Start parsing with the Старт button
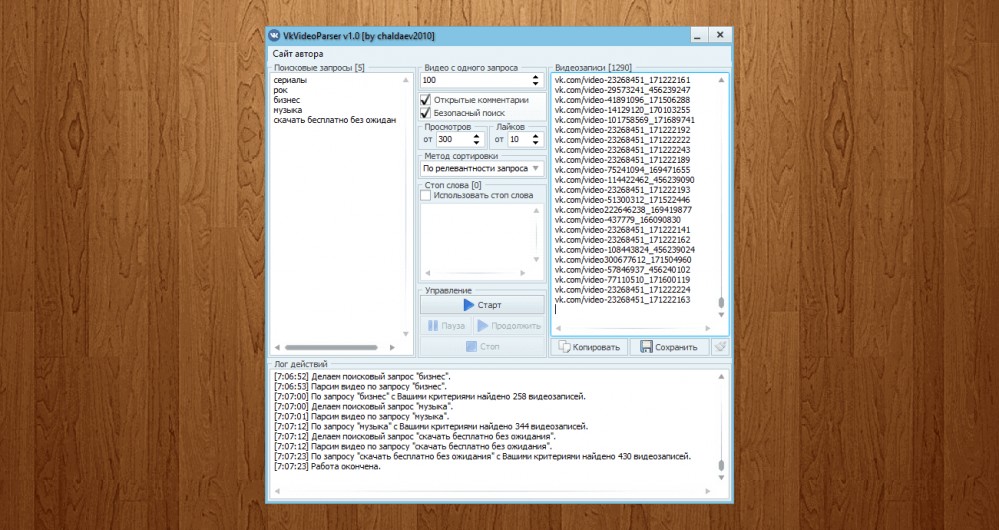This screenshot has height=530, width=999. [482, 304]
